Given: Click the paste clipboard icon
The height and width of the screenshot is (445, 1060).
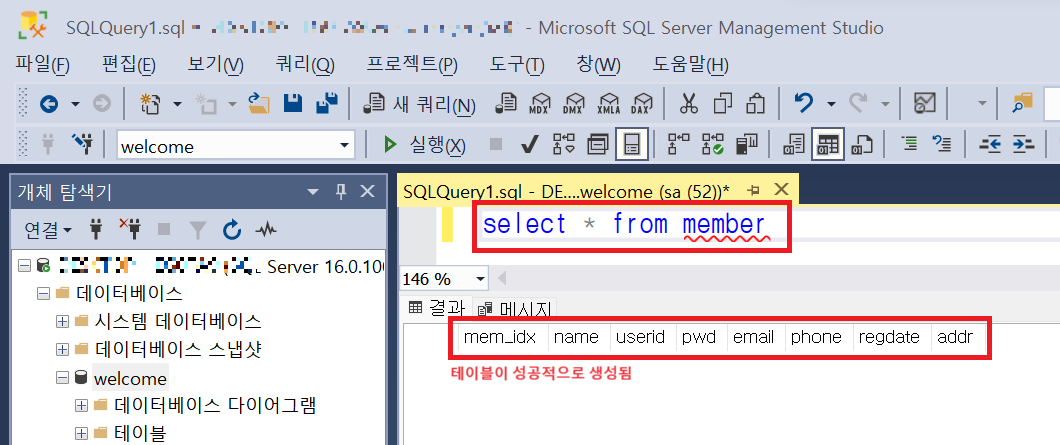Looking at the screenshot, I should coord(755,103).
